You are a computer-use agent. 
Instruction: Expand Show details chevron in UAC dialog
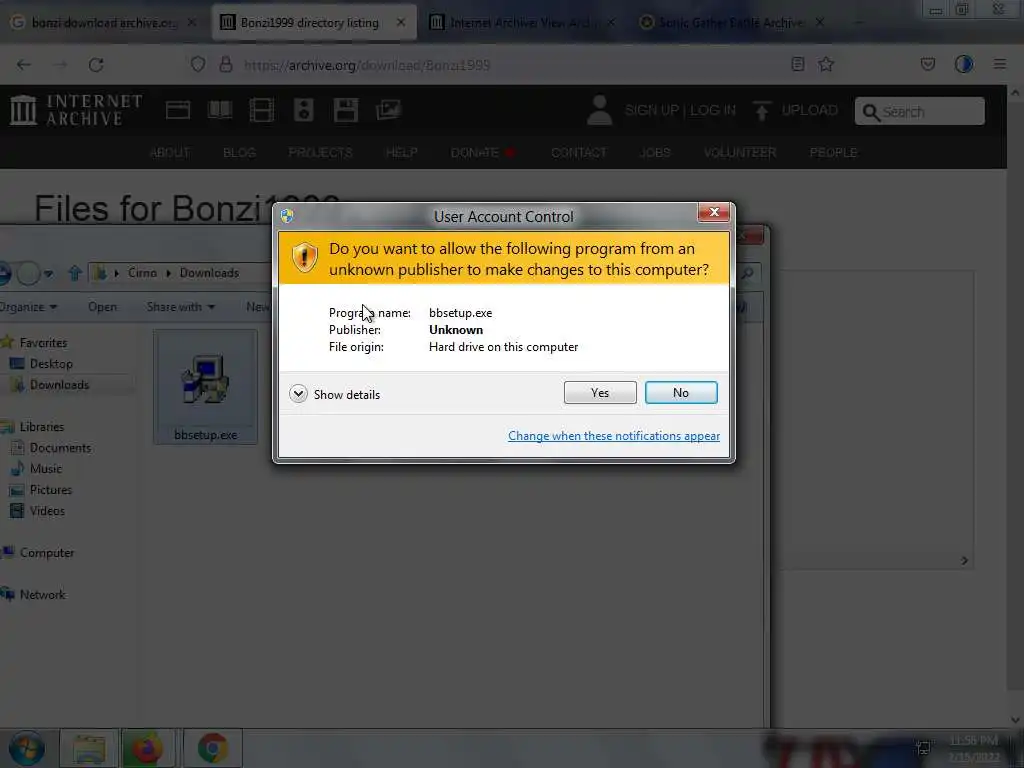point(298,394)
